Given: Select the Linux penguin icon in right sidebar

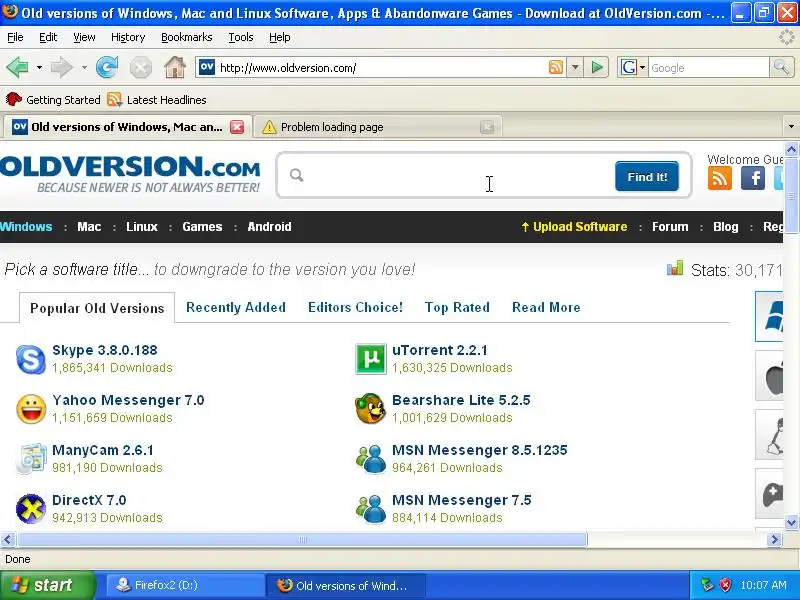Looking at the screenshot, I should 769,435.
